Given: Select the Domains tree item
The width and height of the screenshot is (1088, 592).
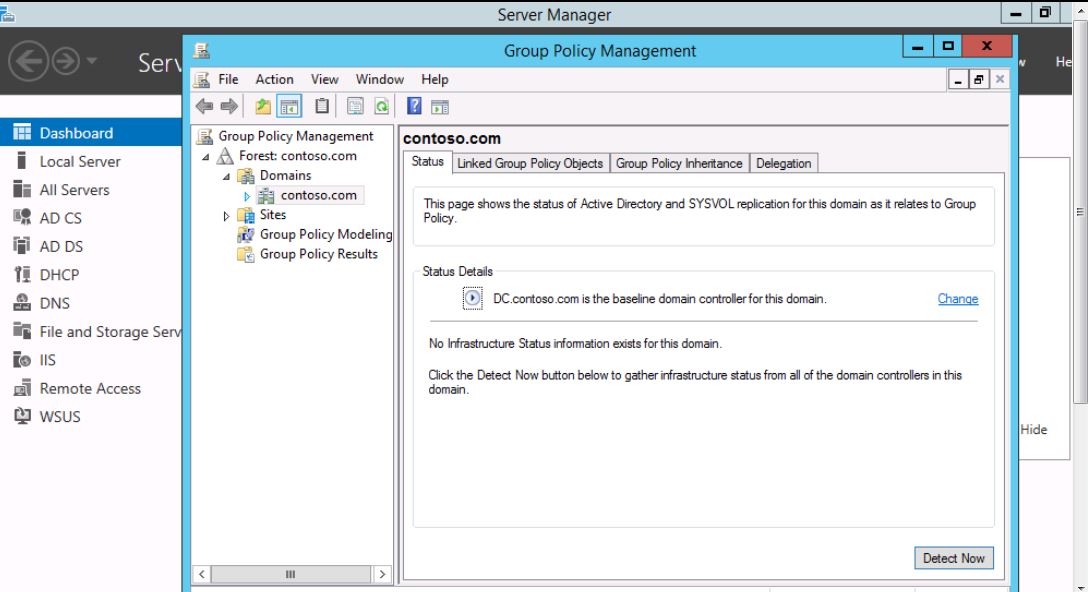Looking at the screenshot, I should pyautogui.click(x=285, y=175).
